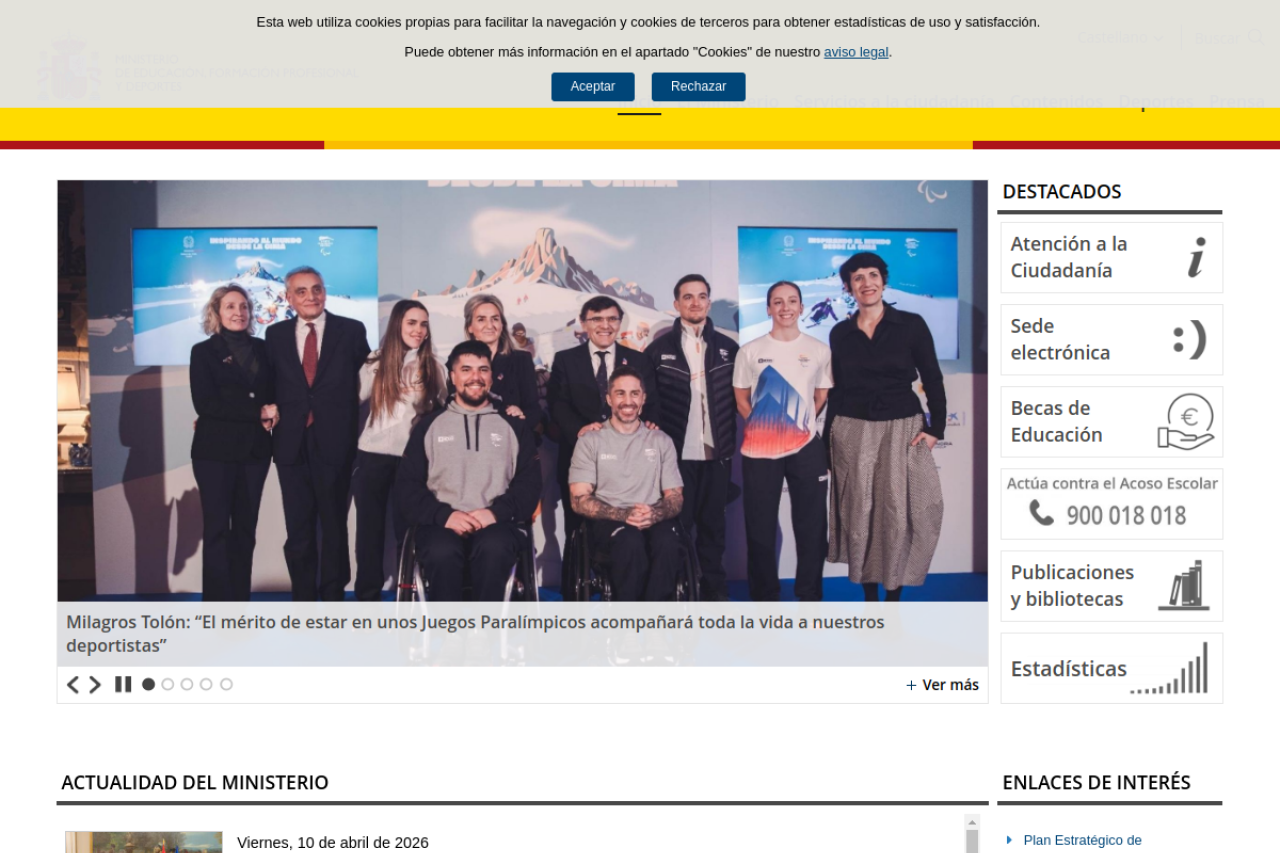The height and width of the screenshot is (853, 1280).
Task: Expand Ver más under the slideshow
Action: coord(942,685)
